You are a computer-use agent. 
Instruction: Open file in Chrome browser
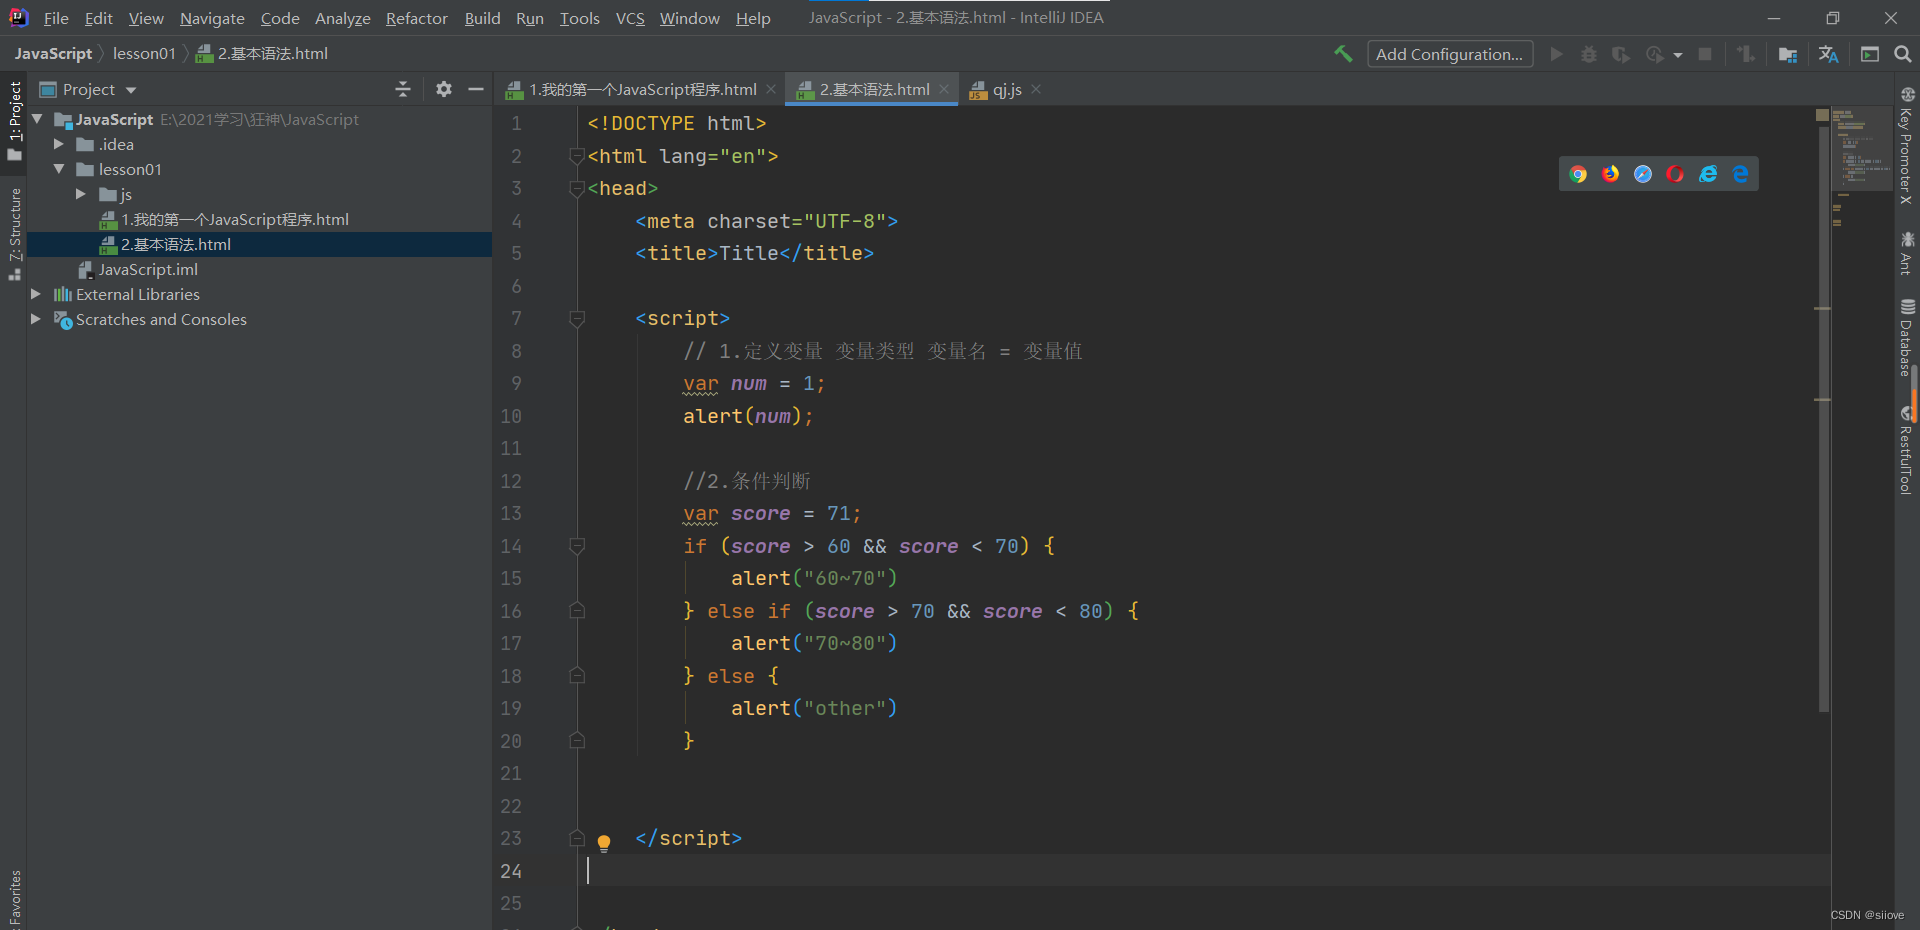1578,173
